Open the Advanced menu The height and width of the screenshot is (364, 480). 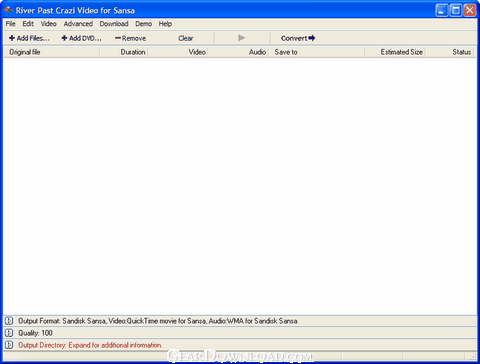78,24
